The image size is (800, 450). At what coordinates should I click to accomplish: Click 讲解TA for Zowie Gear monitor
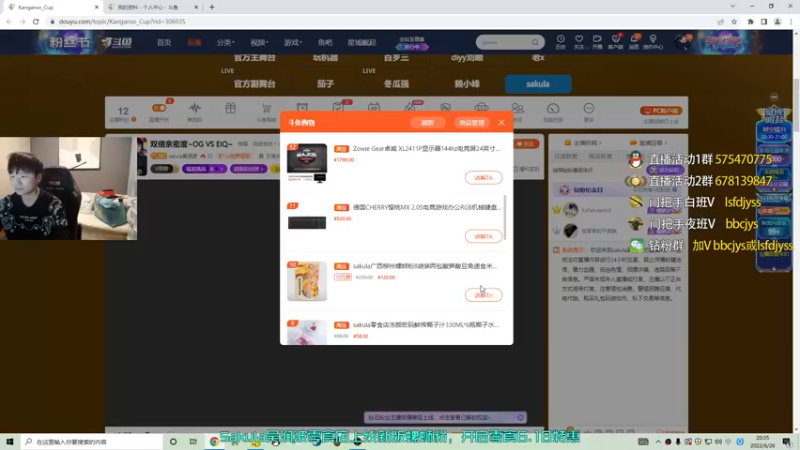(x=483, y=178)
